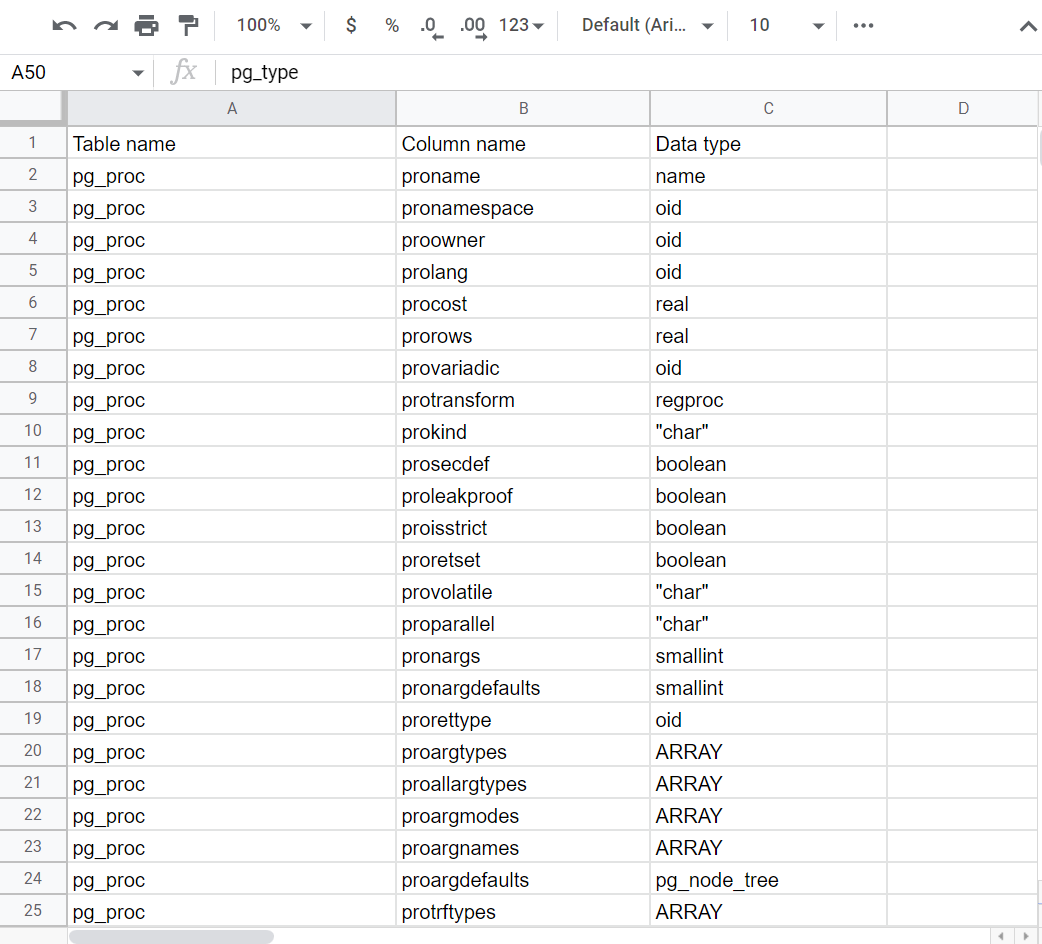Print the spreadsheet using printer icon
The height and width of the screenshot is (944, 1042).
pyautogui.click(x=146, y=26)
